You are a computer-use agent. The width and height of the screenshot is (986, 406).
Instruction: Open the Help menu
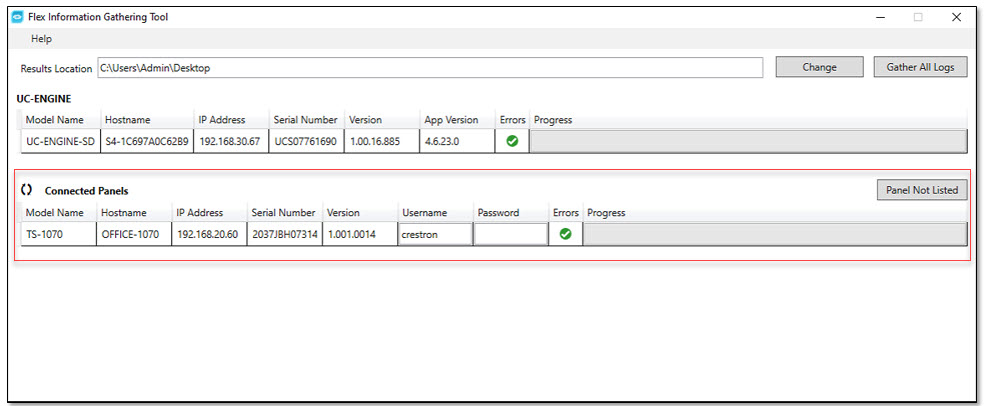pyautogui.click(x=41, y=39)
